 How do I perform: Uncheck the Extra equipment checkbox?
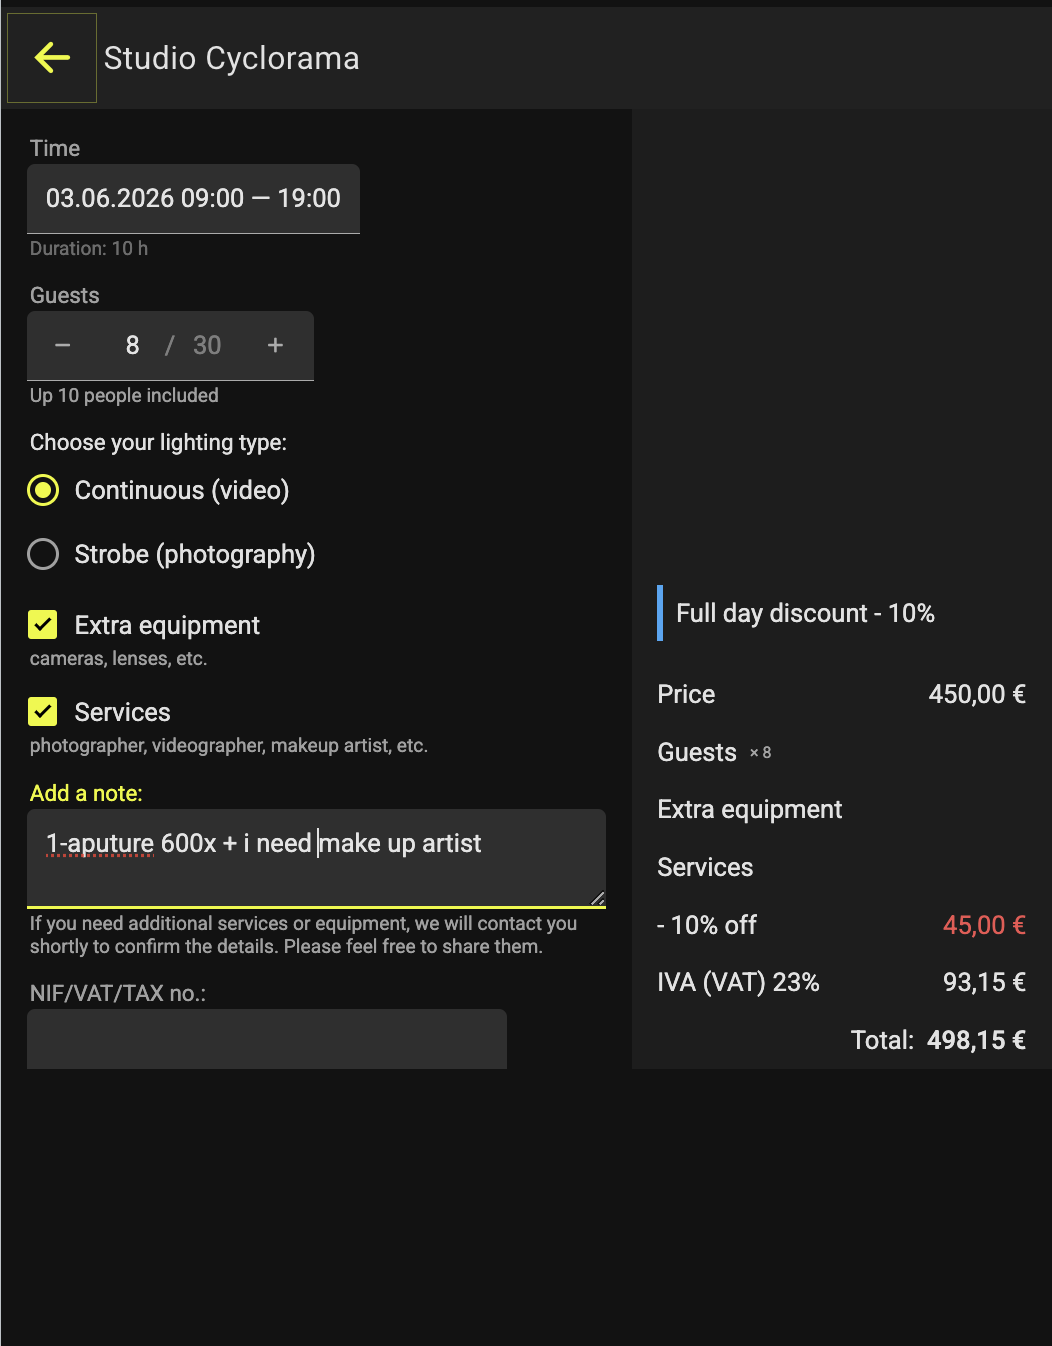click(x=43, y=625)
